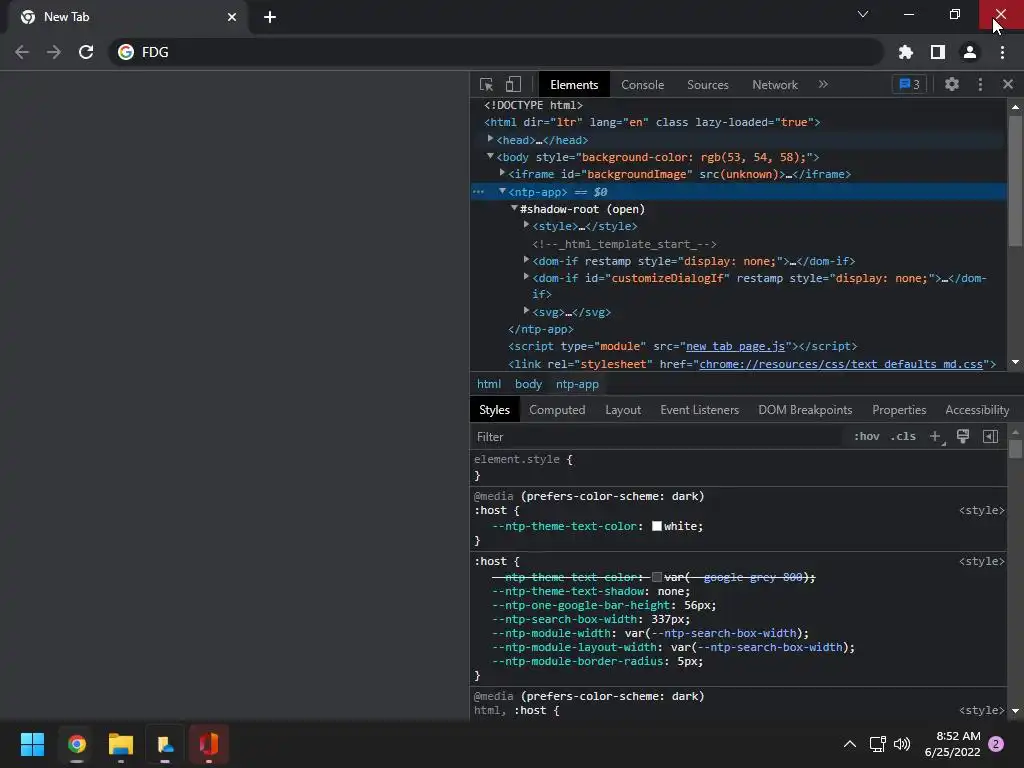Collapse the body element node

pos(490,156)
